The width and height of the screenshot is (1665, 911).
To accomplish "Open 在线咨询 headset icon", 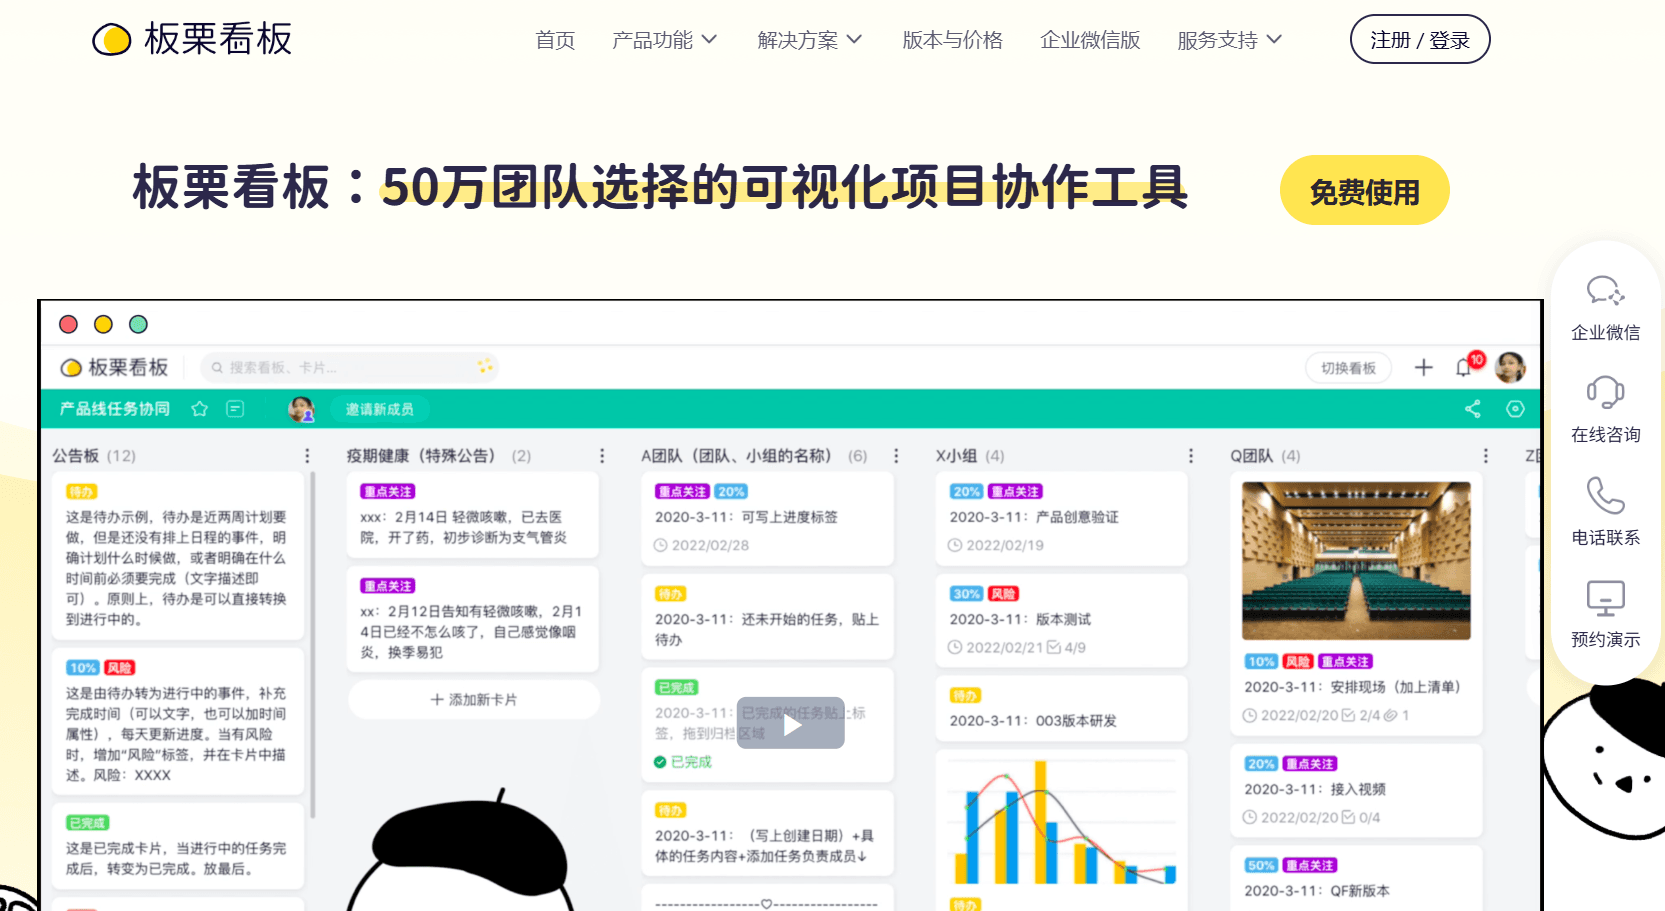I will click(x=1605, y=392).
